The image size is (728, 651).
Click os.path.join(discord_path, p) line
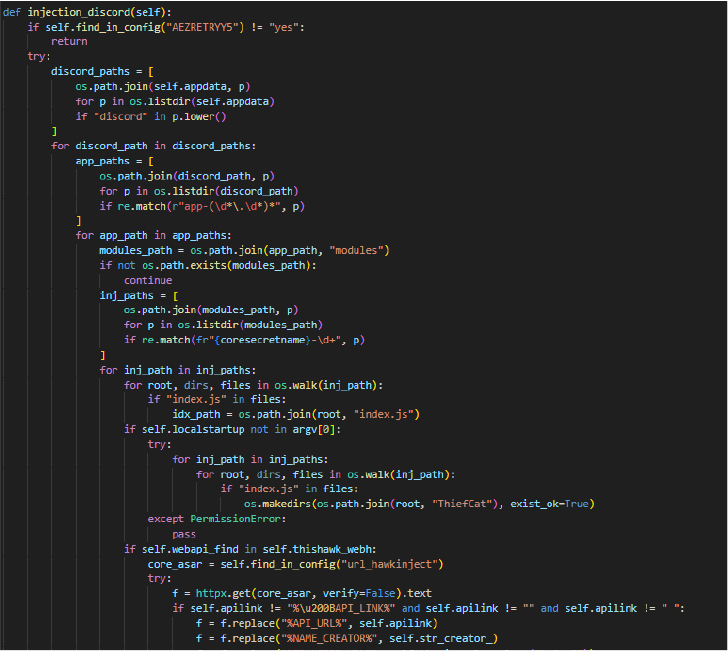point(187,176)
